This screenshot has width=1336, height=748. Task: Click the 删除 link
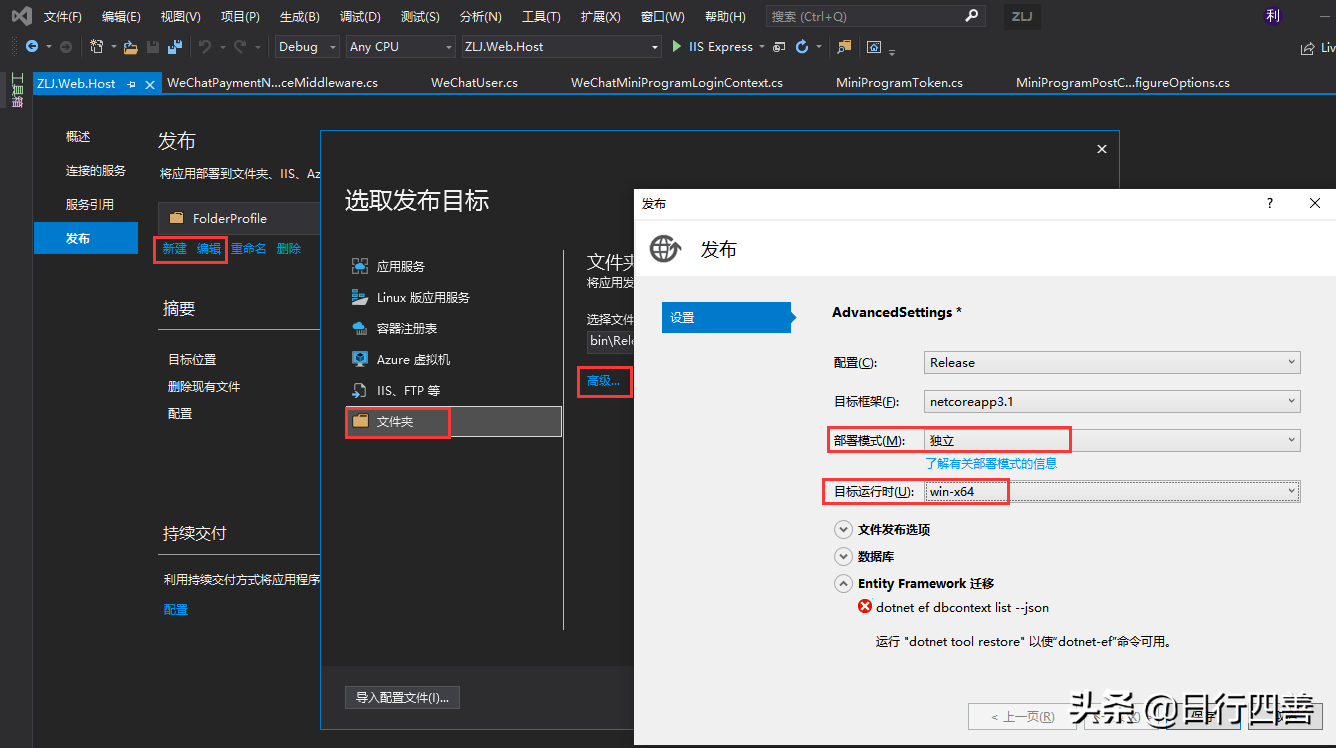288,248
